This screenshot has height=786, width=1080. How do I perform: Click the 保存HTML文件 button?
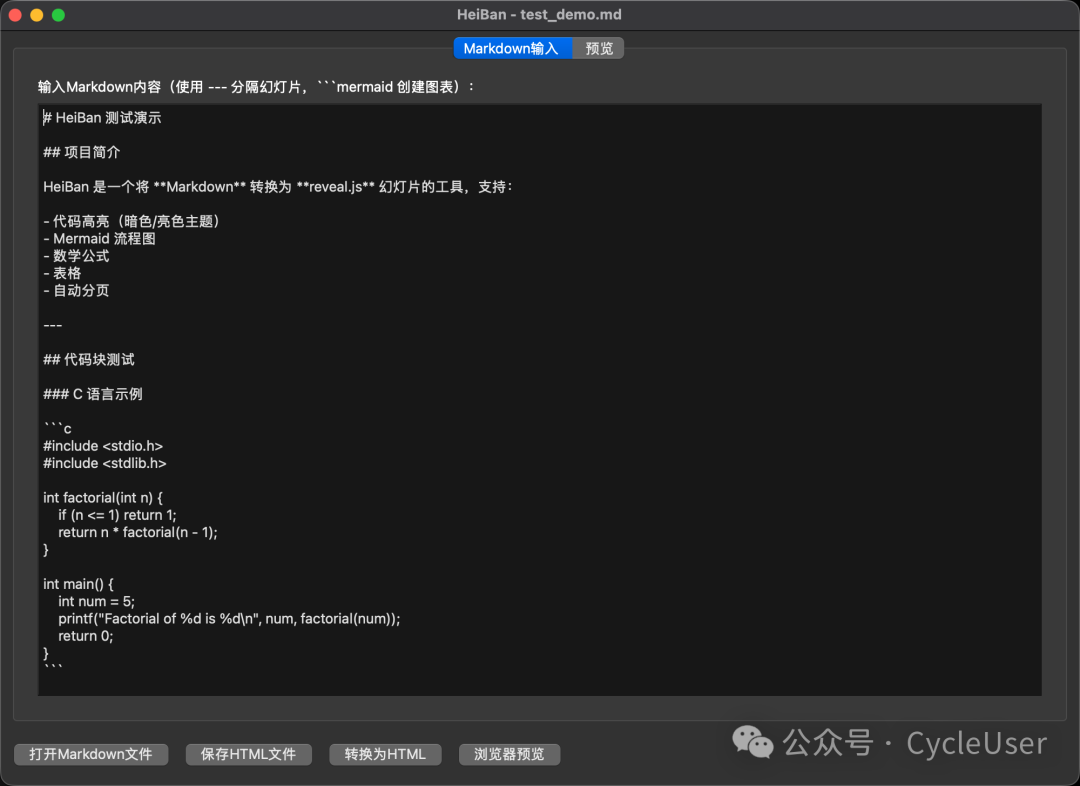[249, 754]
